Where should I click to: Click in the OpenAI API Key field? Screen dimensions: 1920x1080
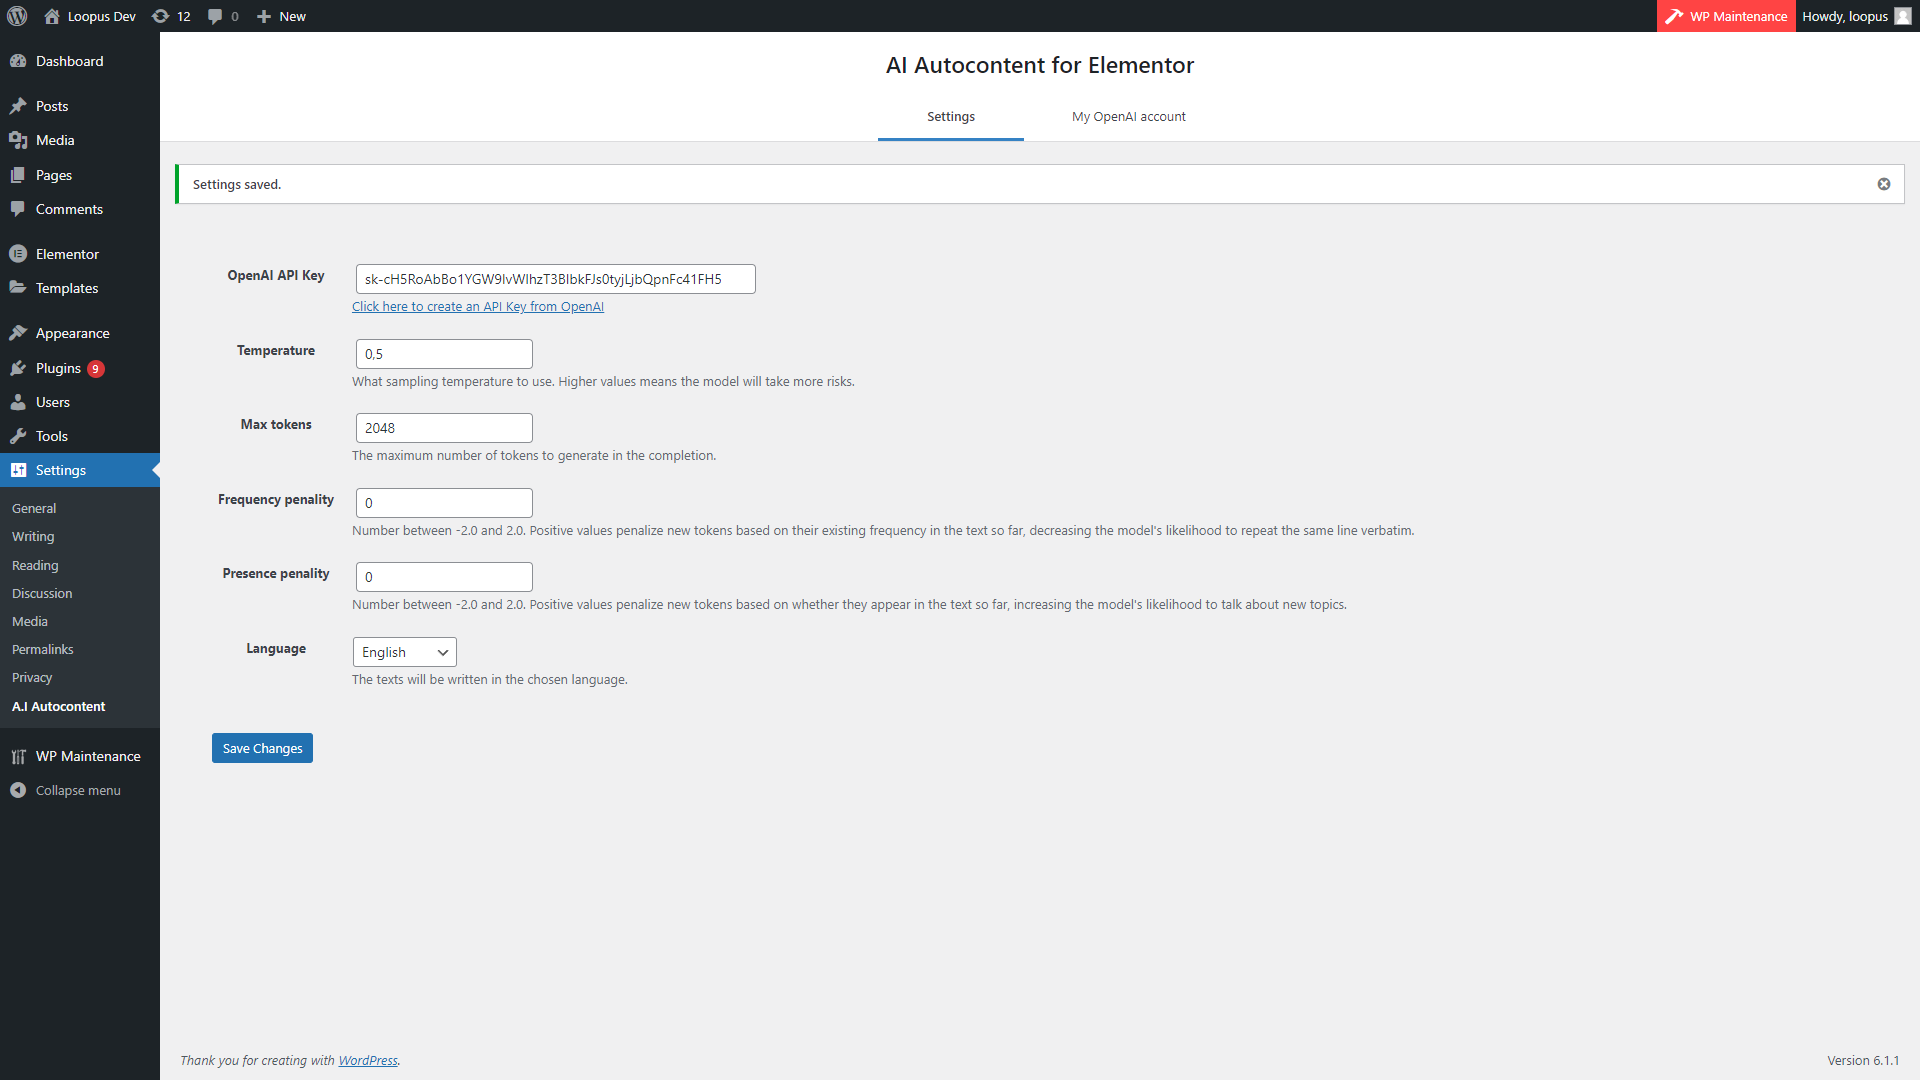pos(555,279)
